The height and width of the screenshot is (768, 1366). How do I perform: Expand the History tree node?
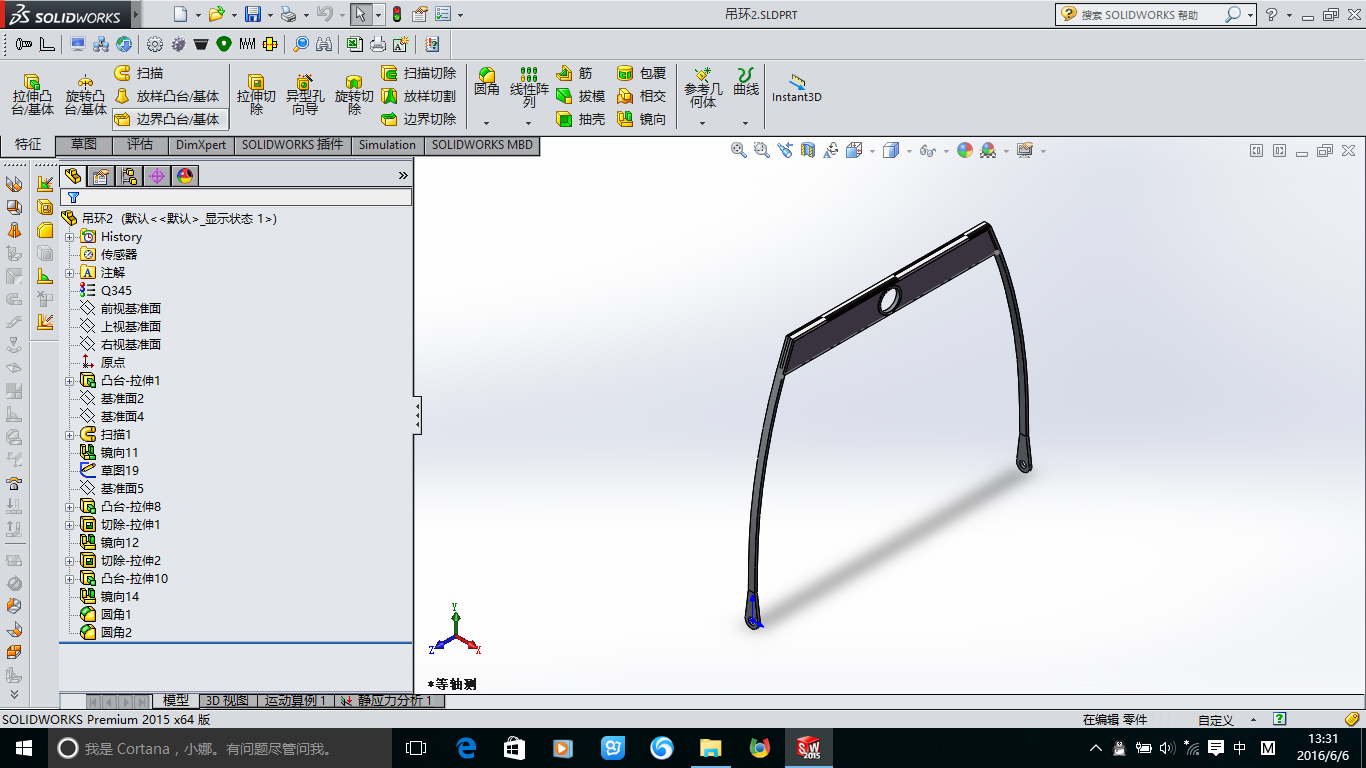click(70, 237)
